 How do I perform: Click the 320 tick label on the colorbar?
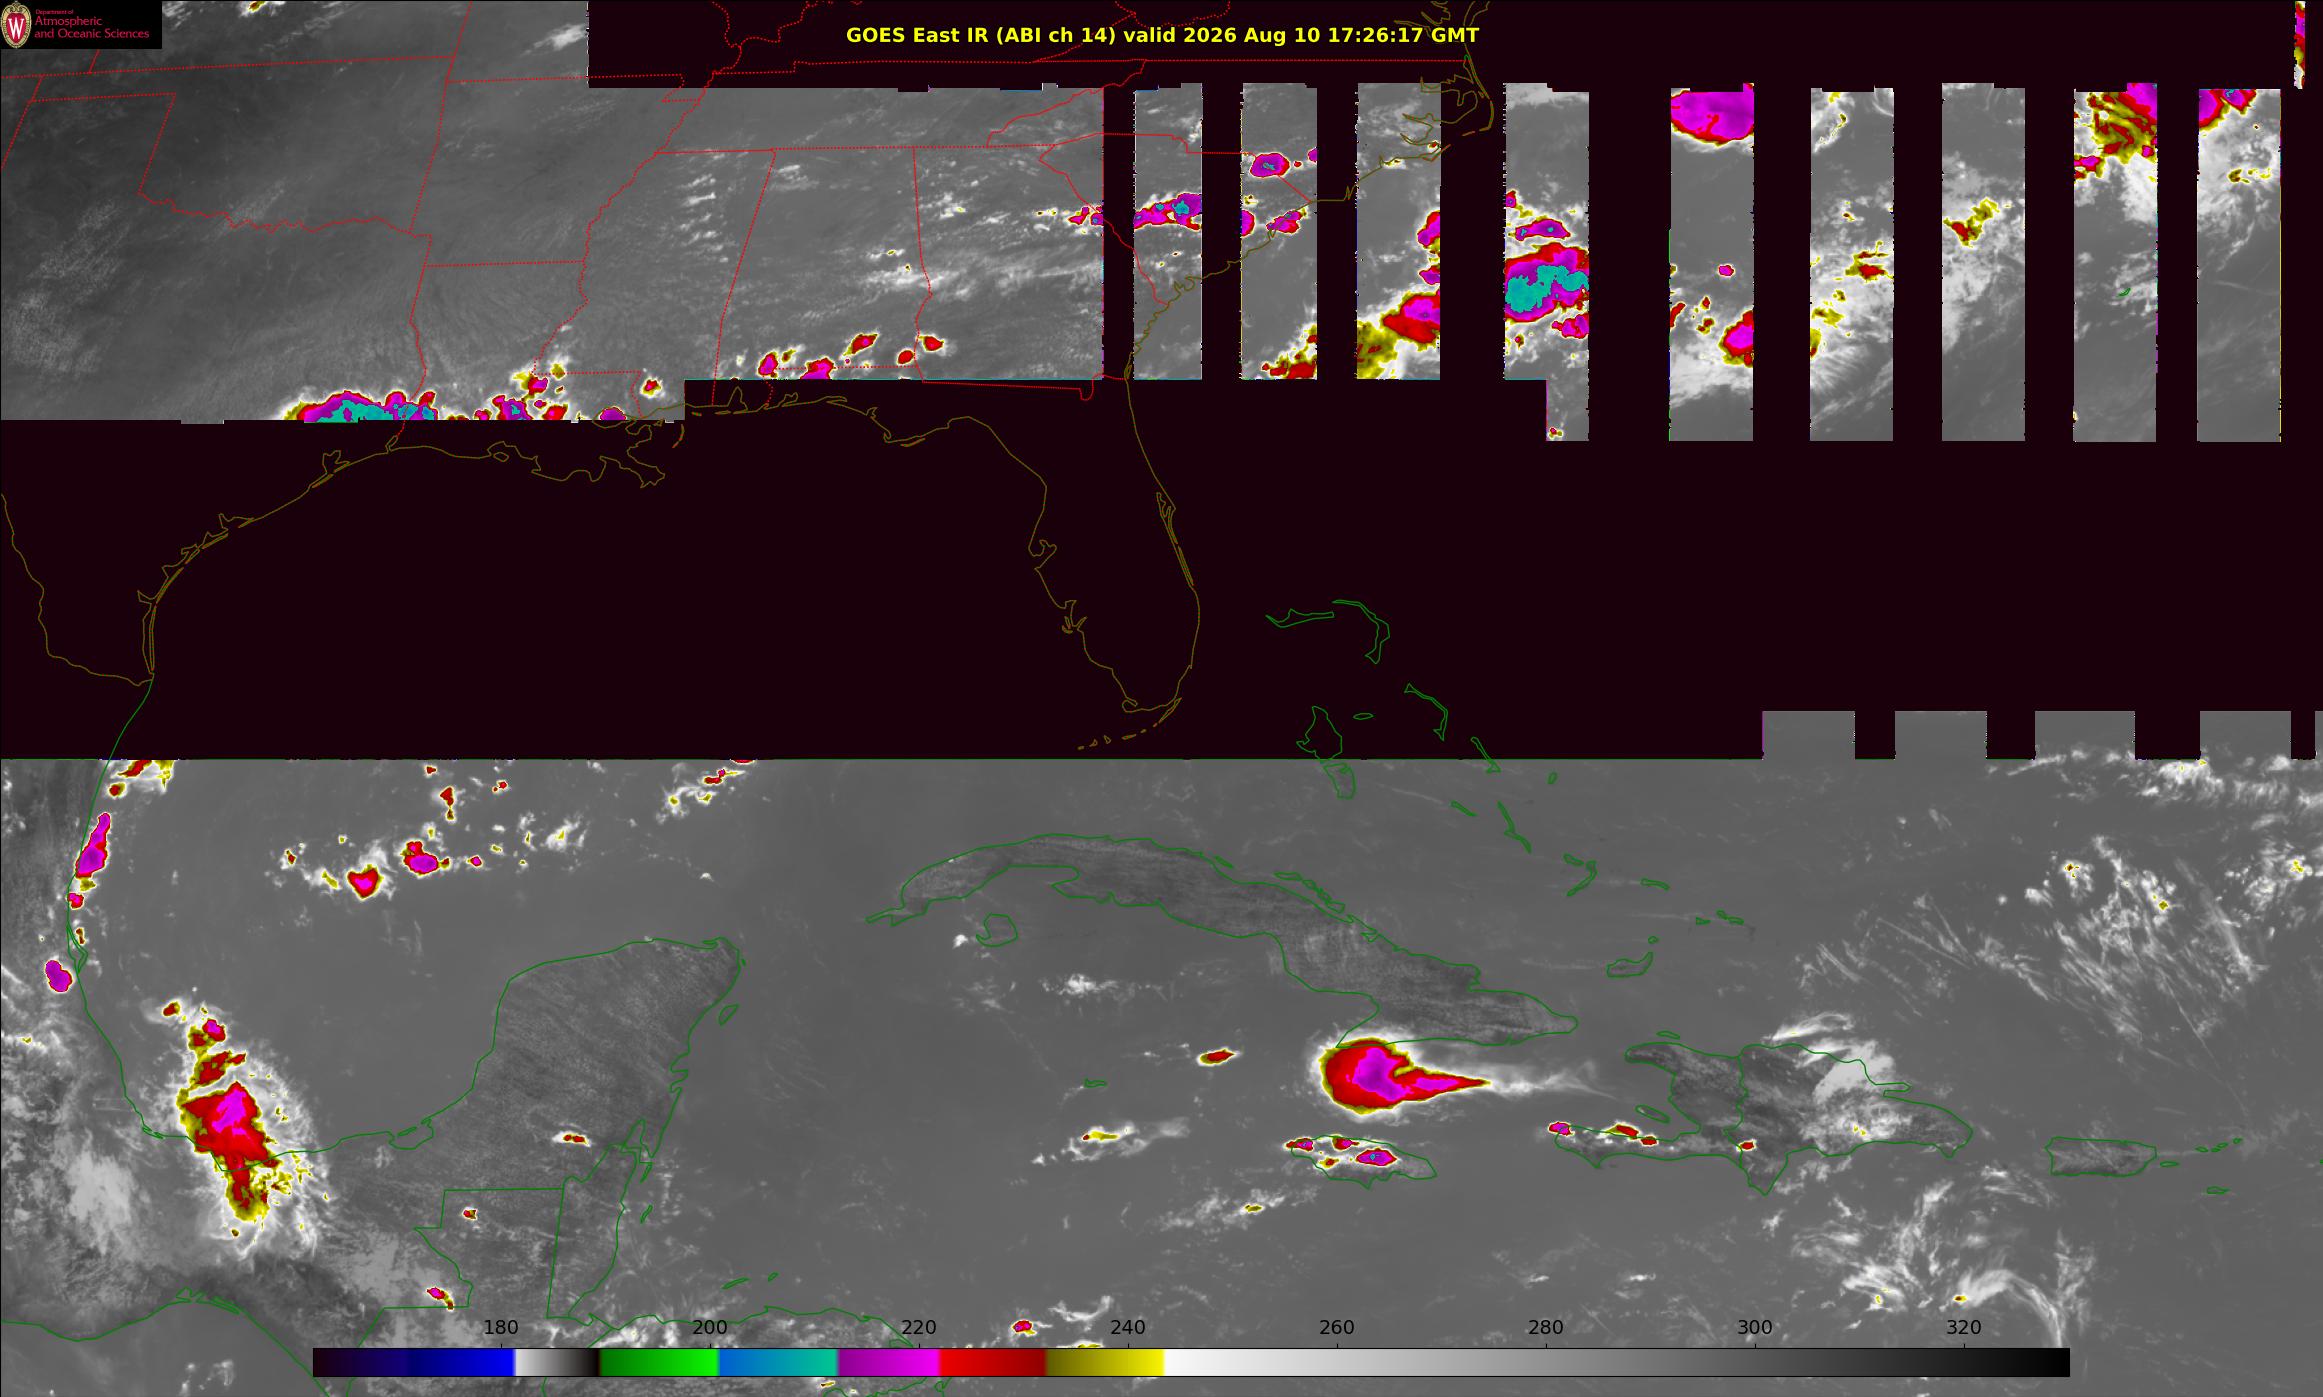pos(1964,1327)
